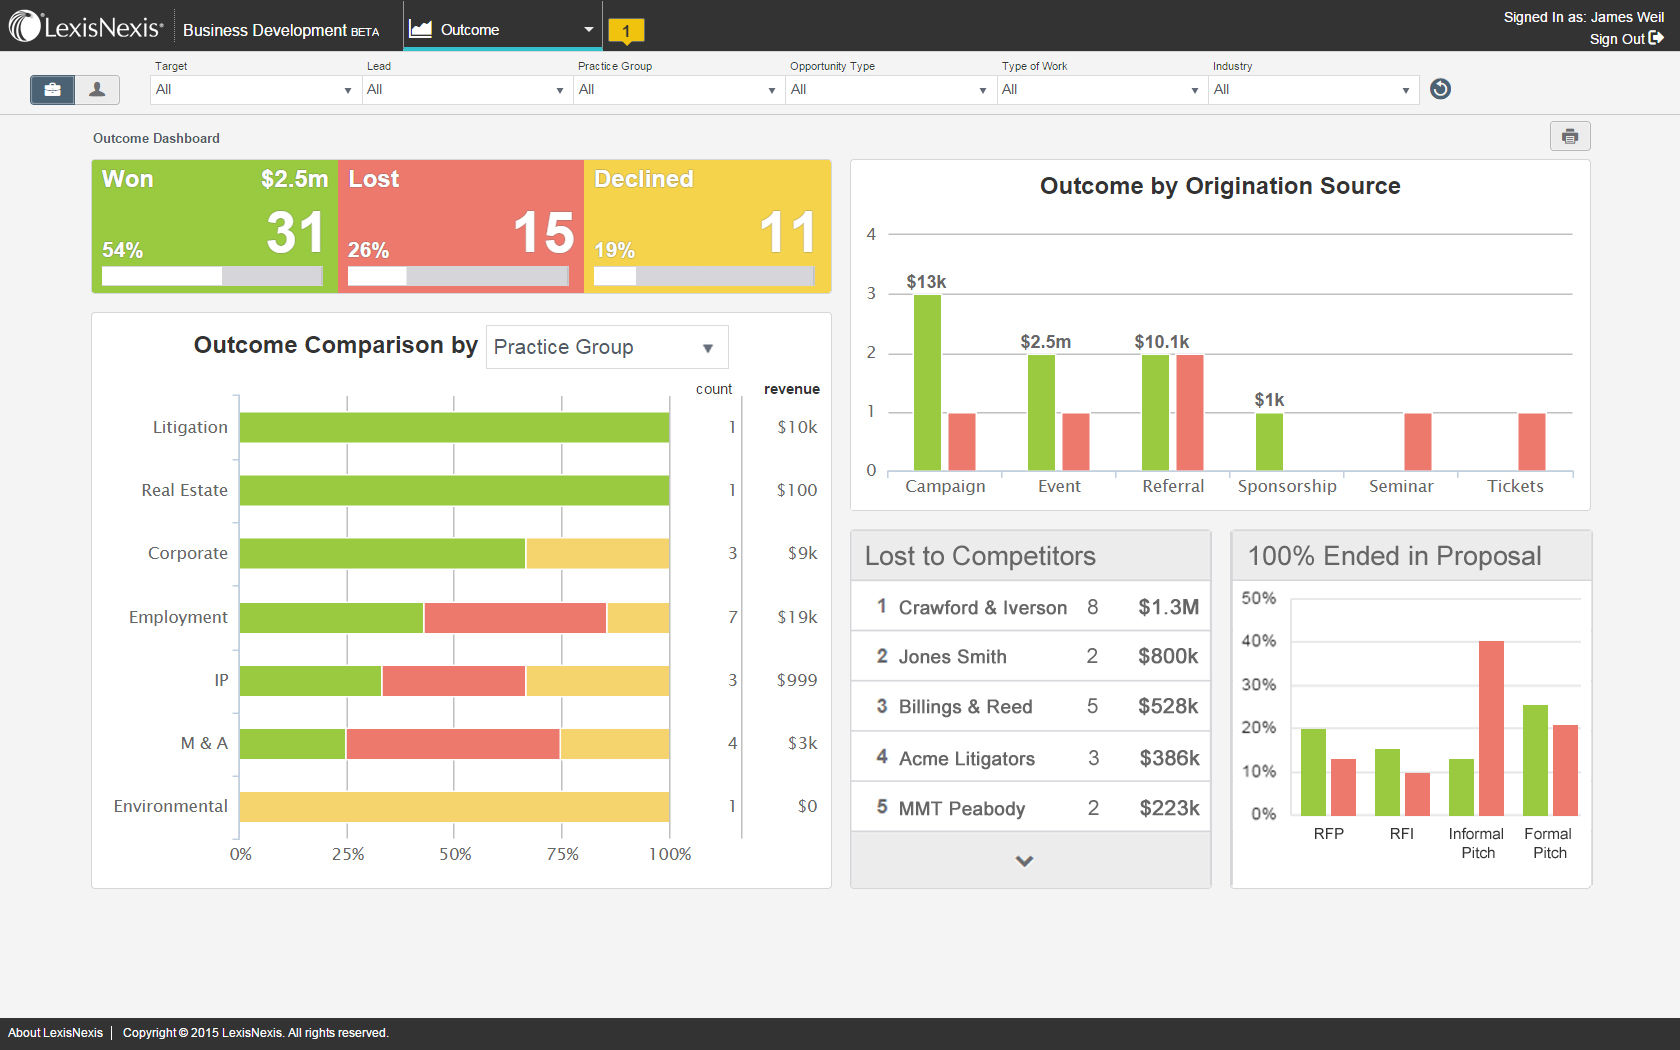Open the Lead filter dropdown
The width and height of the screenshot is (1680, 1050).
pyautogui.click(x=467, y=90)
